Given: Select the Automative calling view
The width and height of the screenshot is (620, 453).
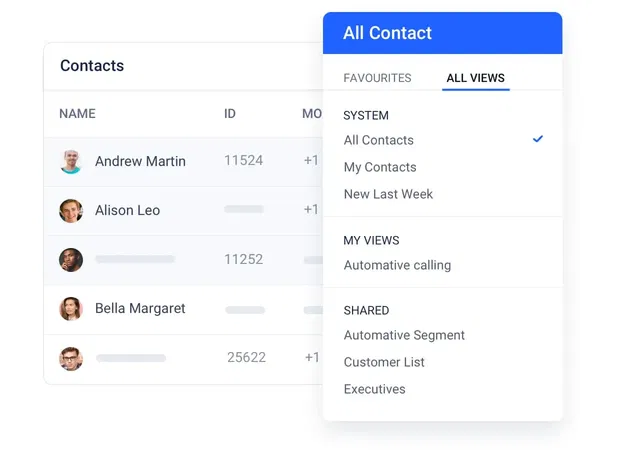Looking at the screenshot, I should click(x=397, y=265).
